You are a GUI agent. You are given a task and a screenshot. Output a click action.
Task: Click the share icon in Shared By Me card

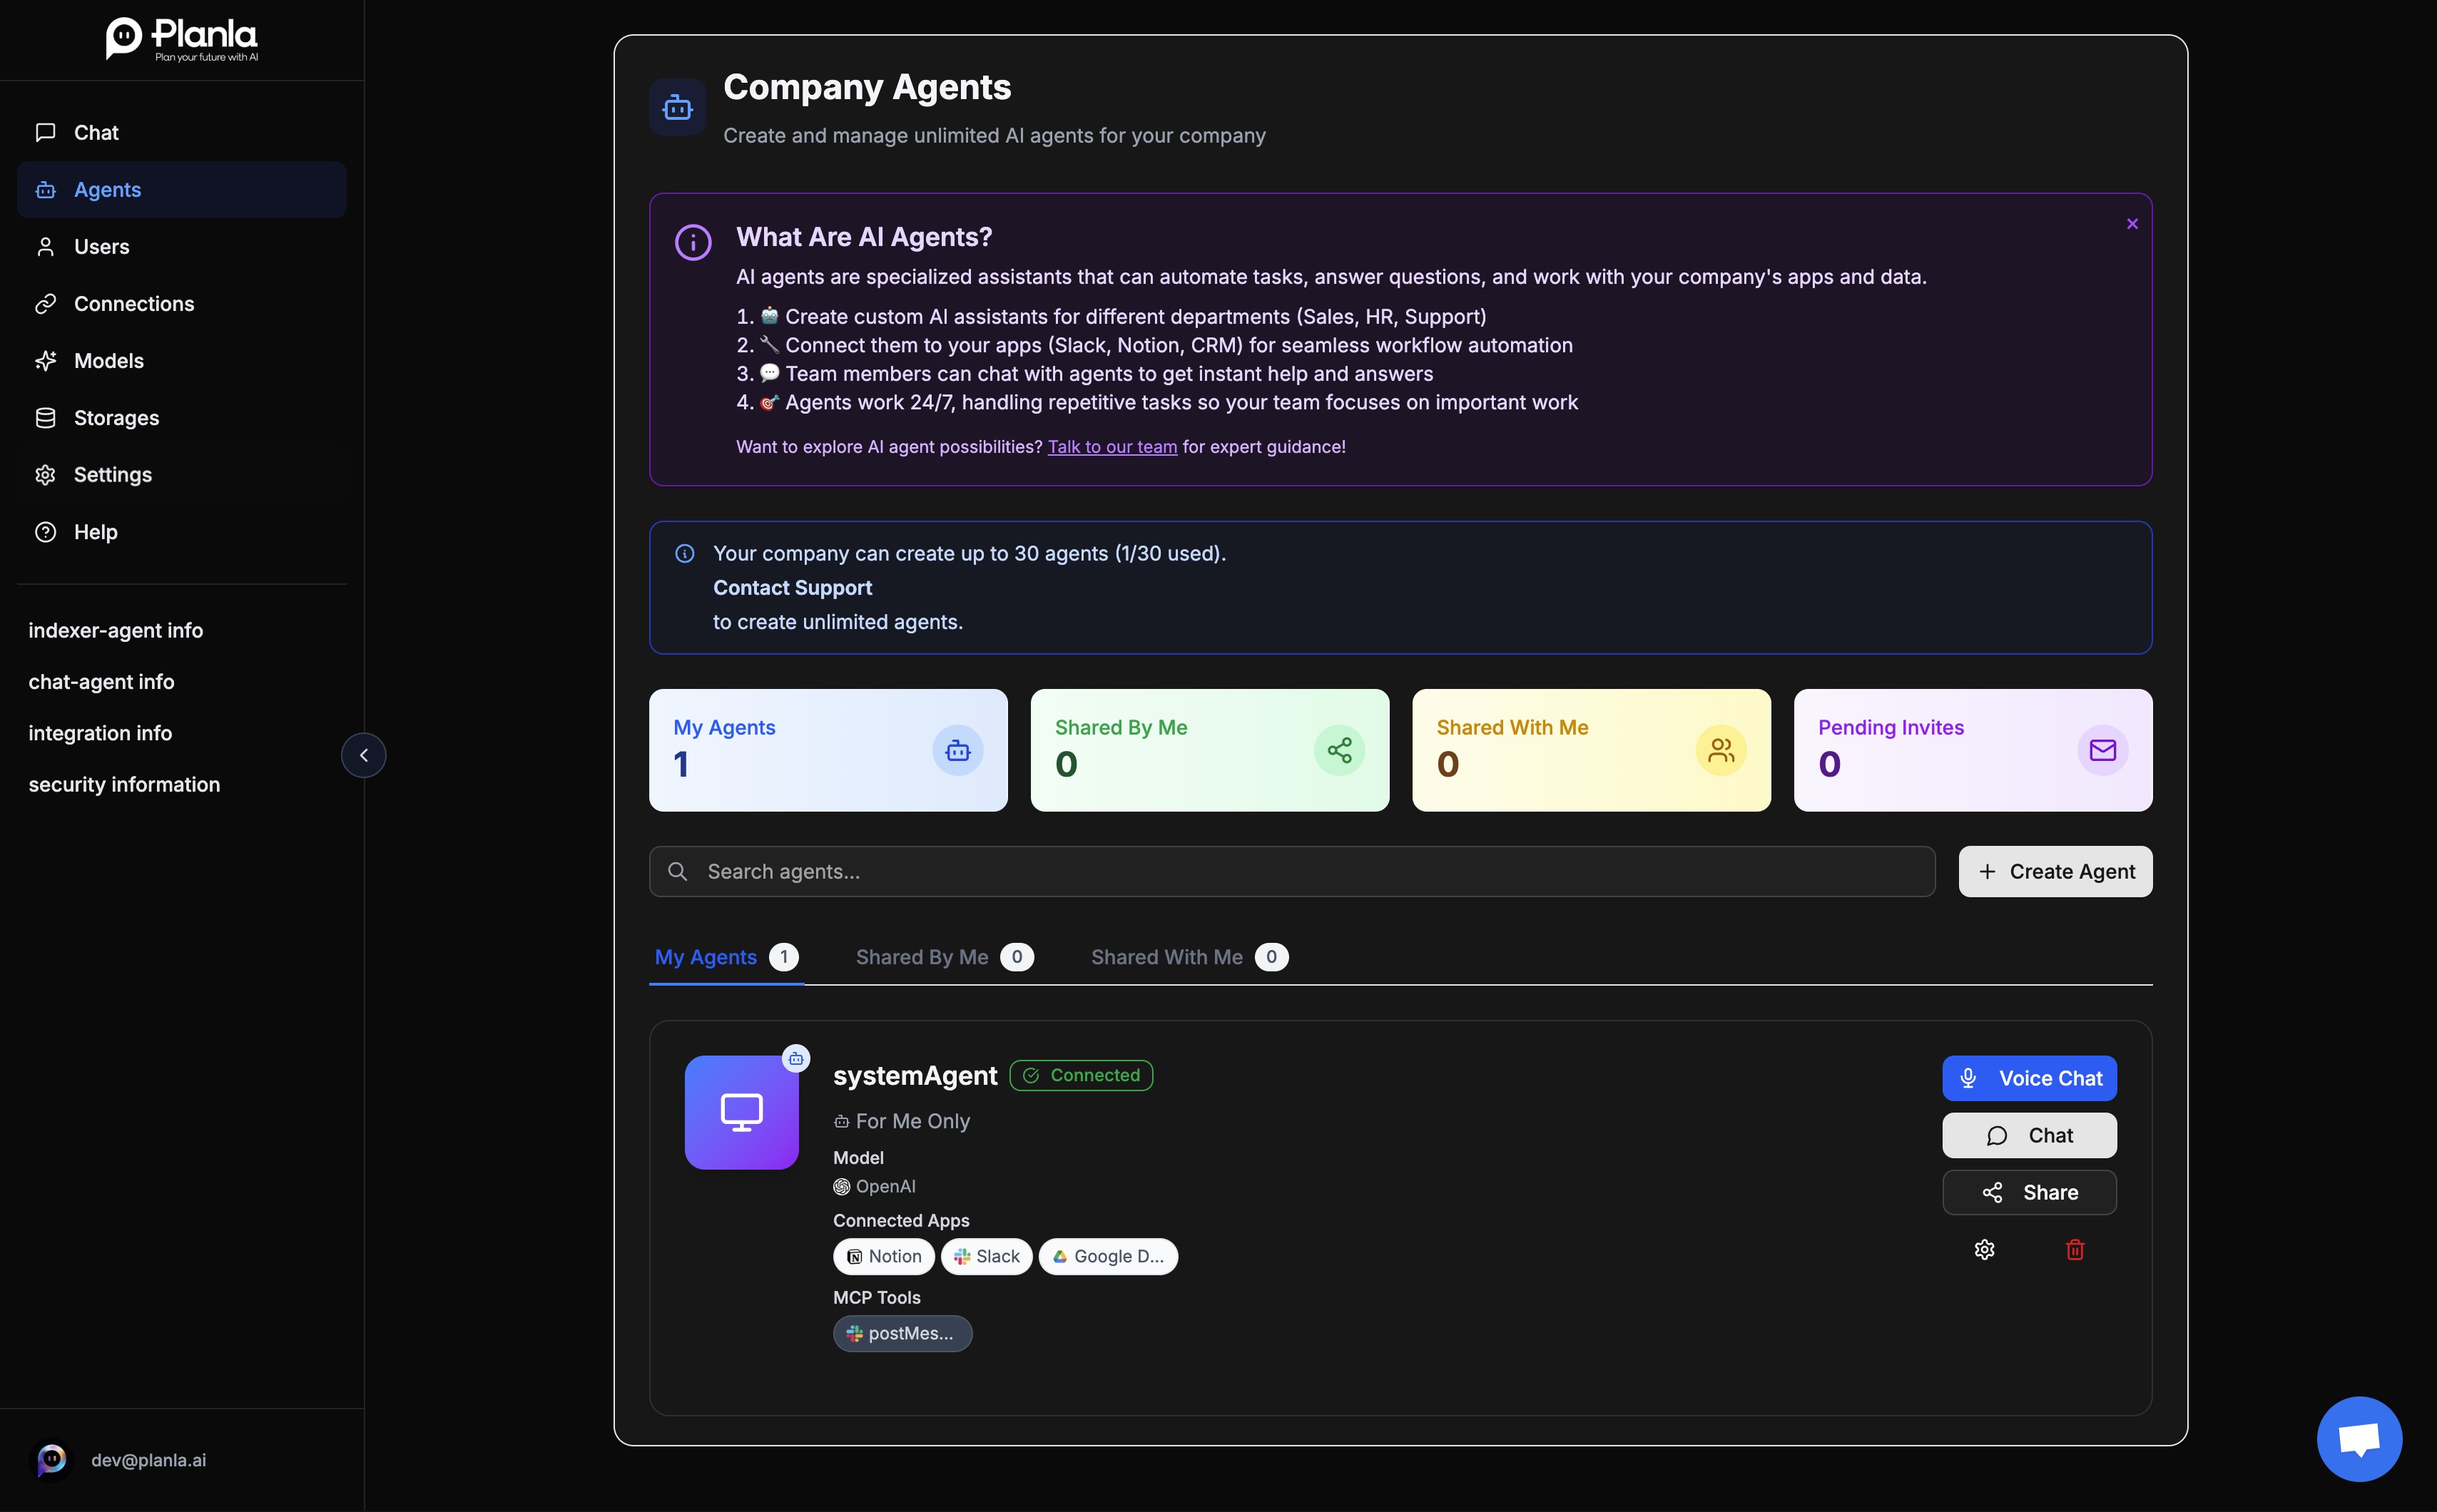[x=1340, y=750]
